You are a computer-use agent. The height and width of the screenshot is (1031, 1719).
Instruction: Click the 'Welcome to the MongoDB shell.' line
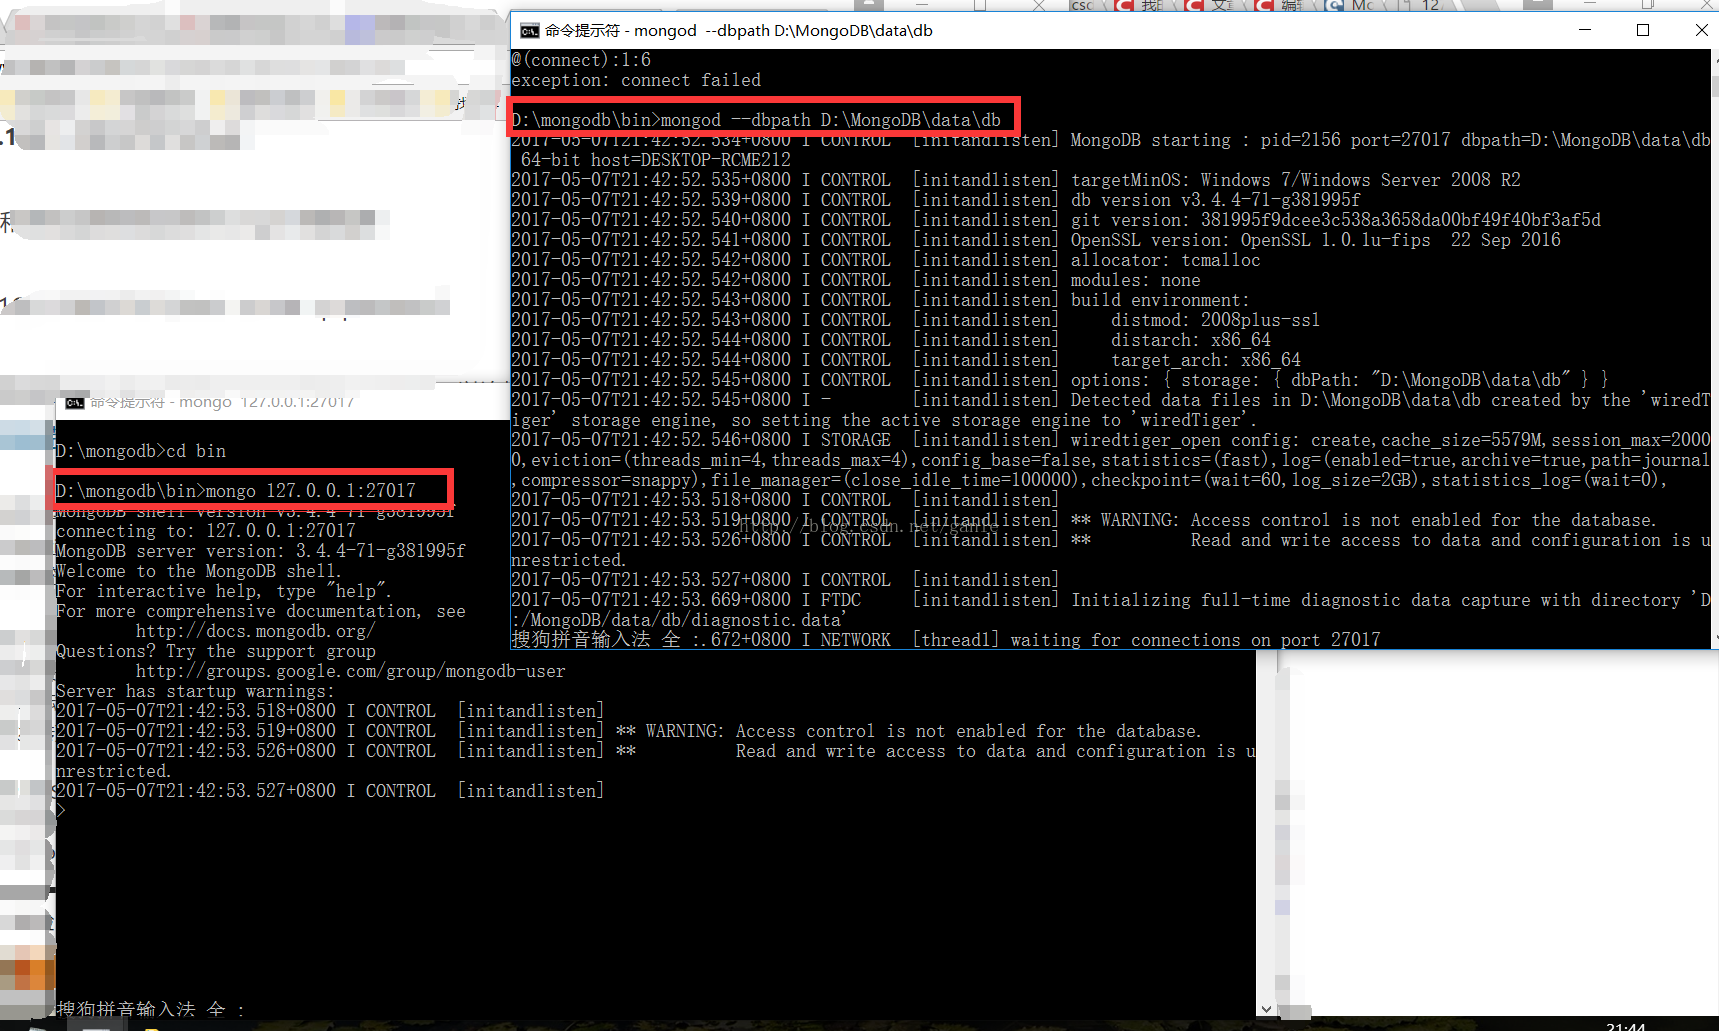pos(199,571)
